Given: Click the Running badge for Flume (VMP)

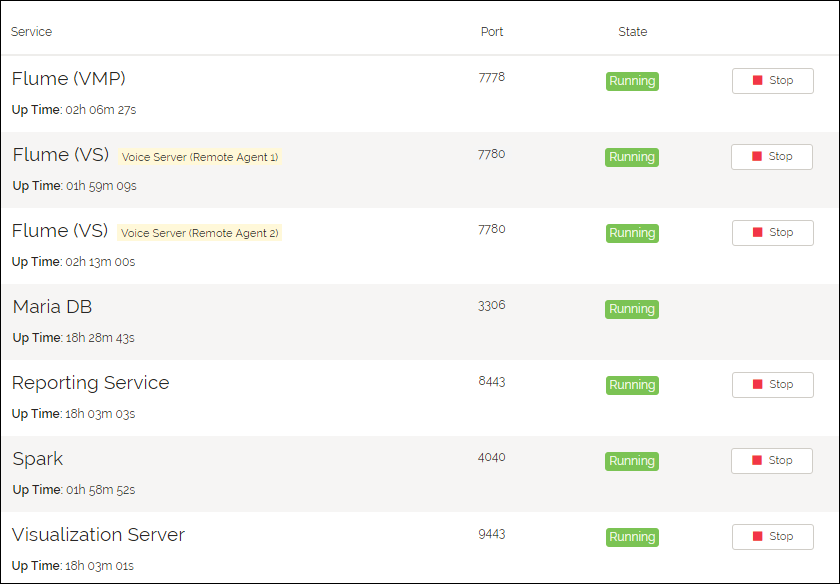Looking at the screenshot, I should [632, 81].
